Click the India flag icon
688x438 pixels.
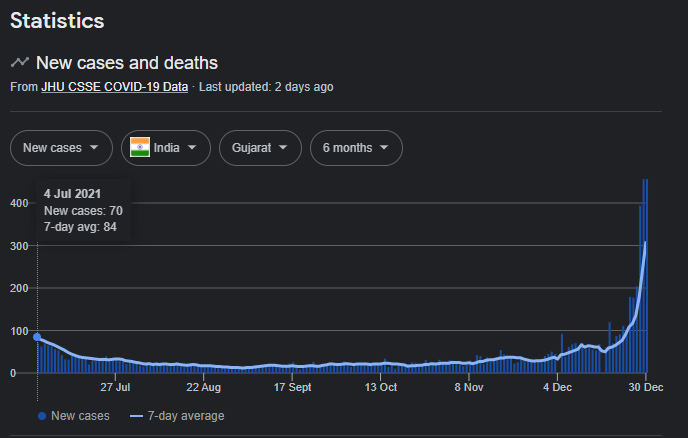click(140, 147)
